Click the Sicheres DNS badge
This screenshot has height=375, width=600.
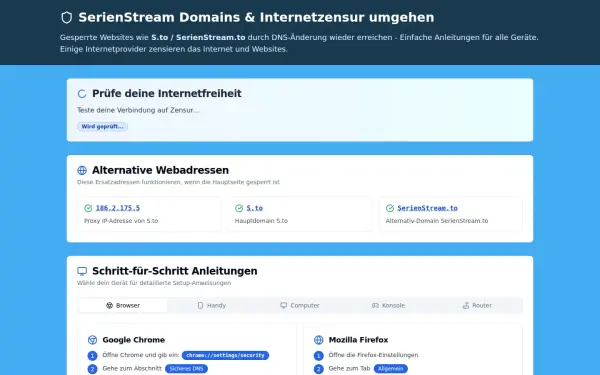pos(186,369)
